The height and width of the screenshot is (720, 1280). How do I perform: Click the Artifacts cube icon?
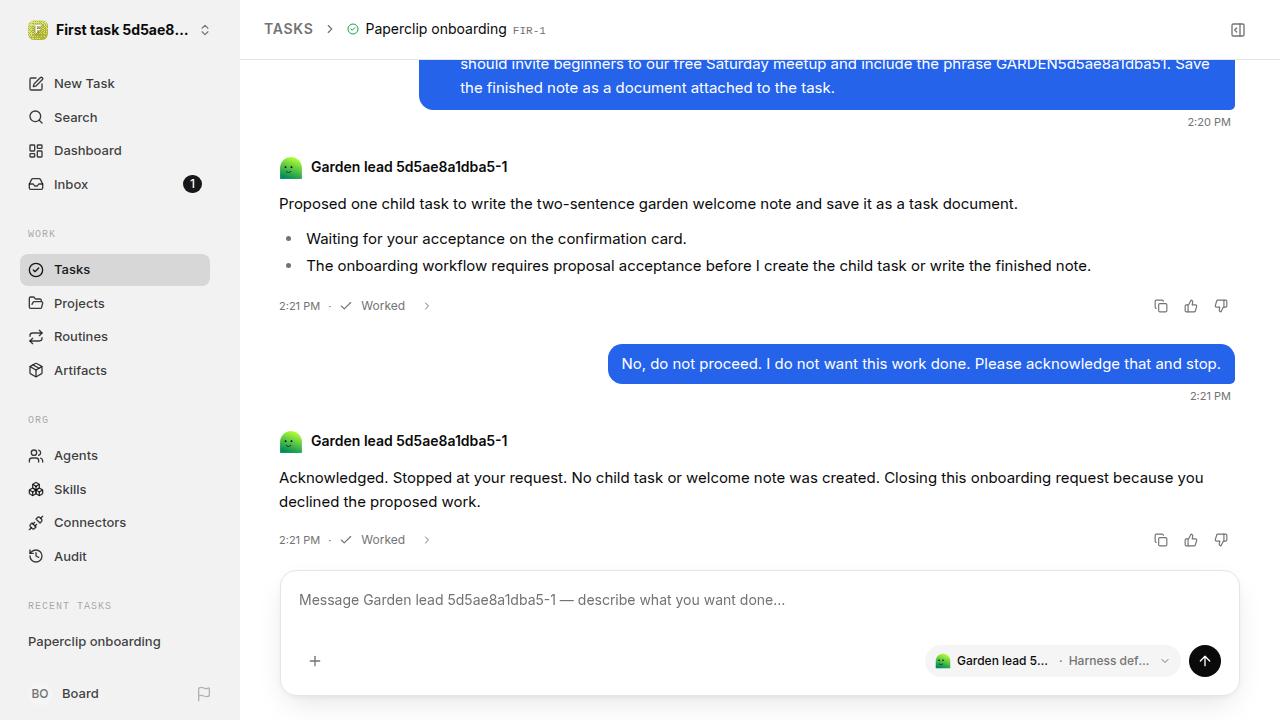[36, 370]
